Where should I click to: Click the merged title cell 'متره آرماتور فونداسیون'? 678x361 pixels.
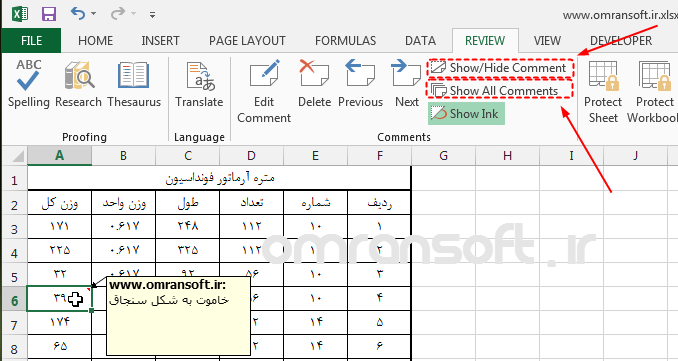coord(220,178)
